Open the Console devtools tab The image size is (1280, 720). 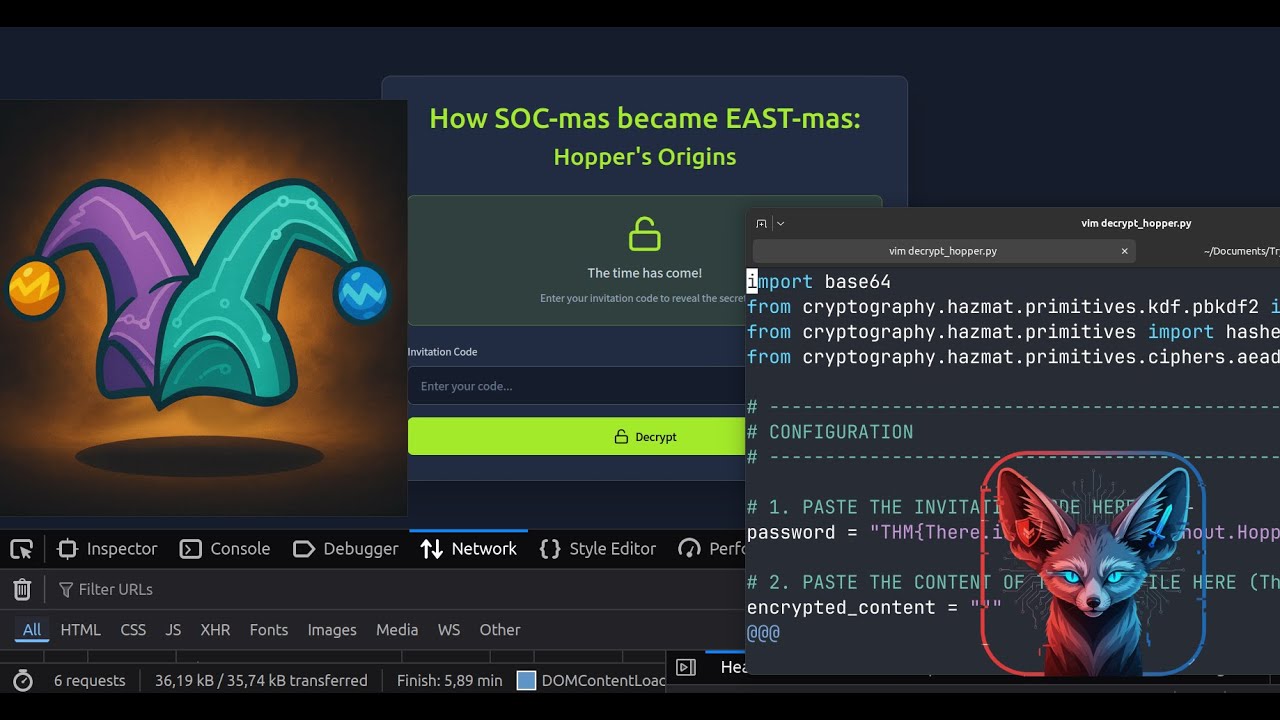tap(225, 549)
